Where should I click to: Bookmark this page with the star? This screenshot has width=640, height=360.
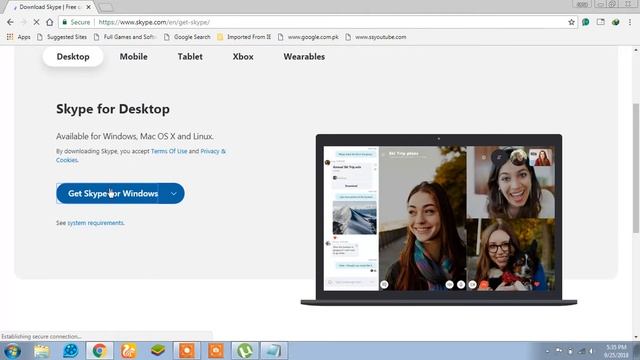tap(571, 22)
